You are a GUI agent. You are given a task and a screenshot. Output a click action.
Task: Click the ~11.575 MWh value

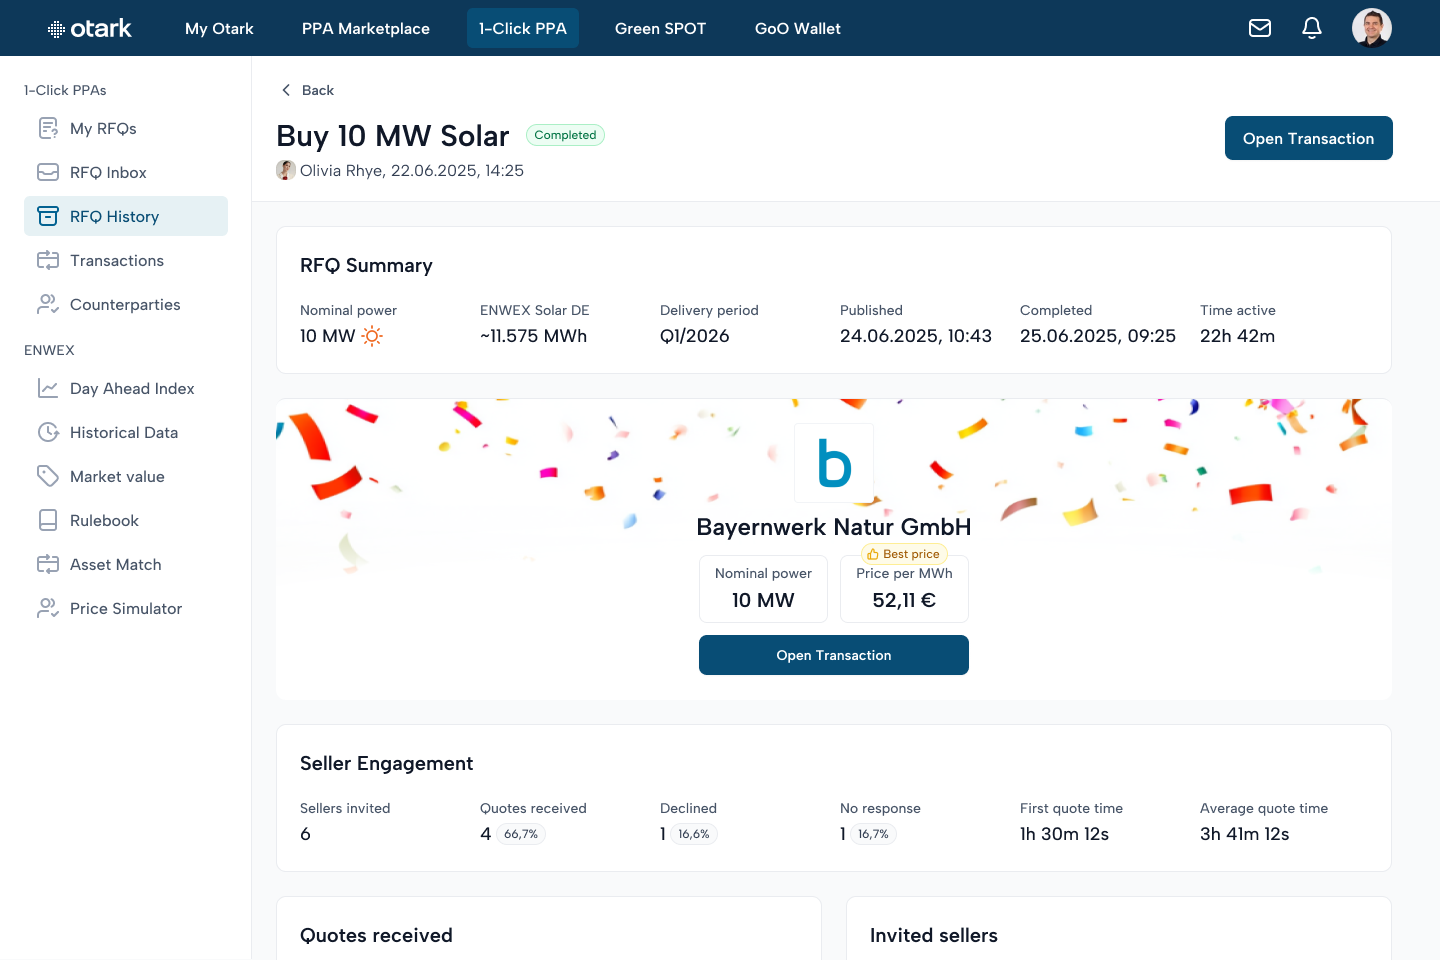point(534,336)
